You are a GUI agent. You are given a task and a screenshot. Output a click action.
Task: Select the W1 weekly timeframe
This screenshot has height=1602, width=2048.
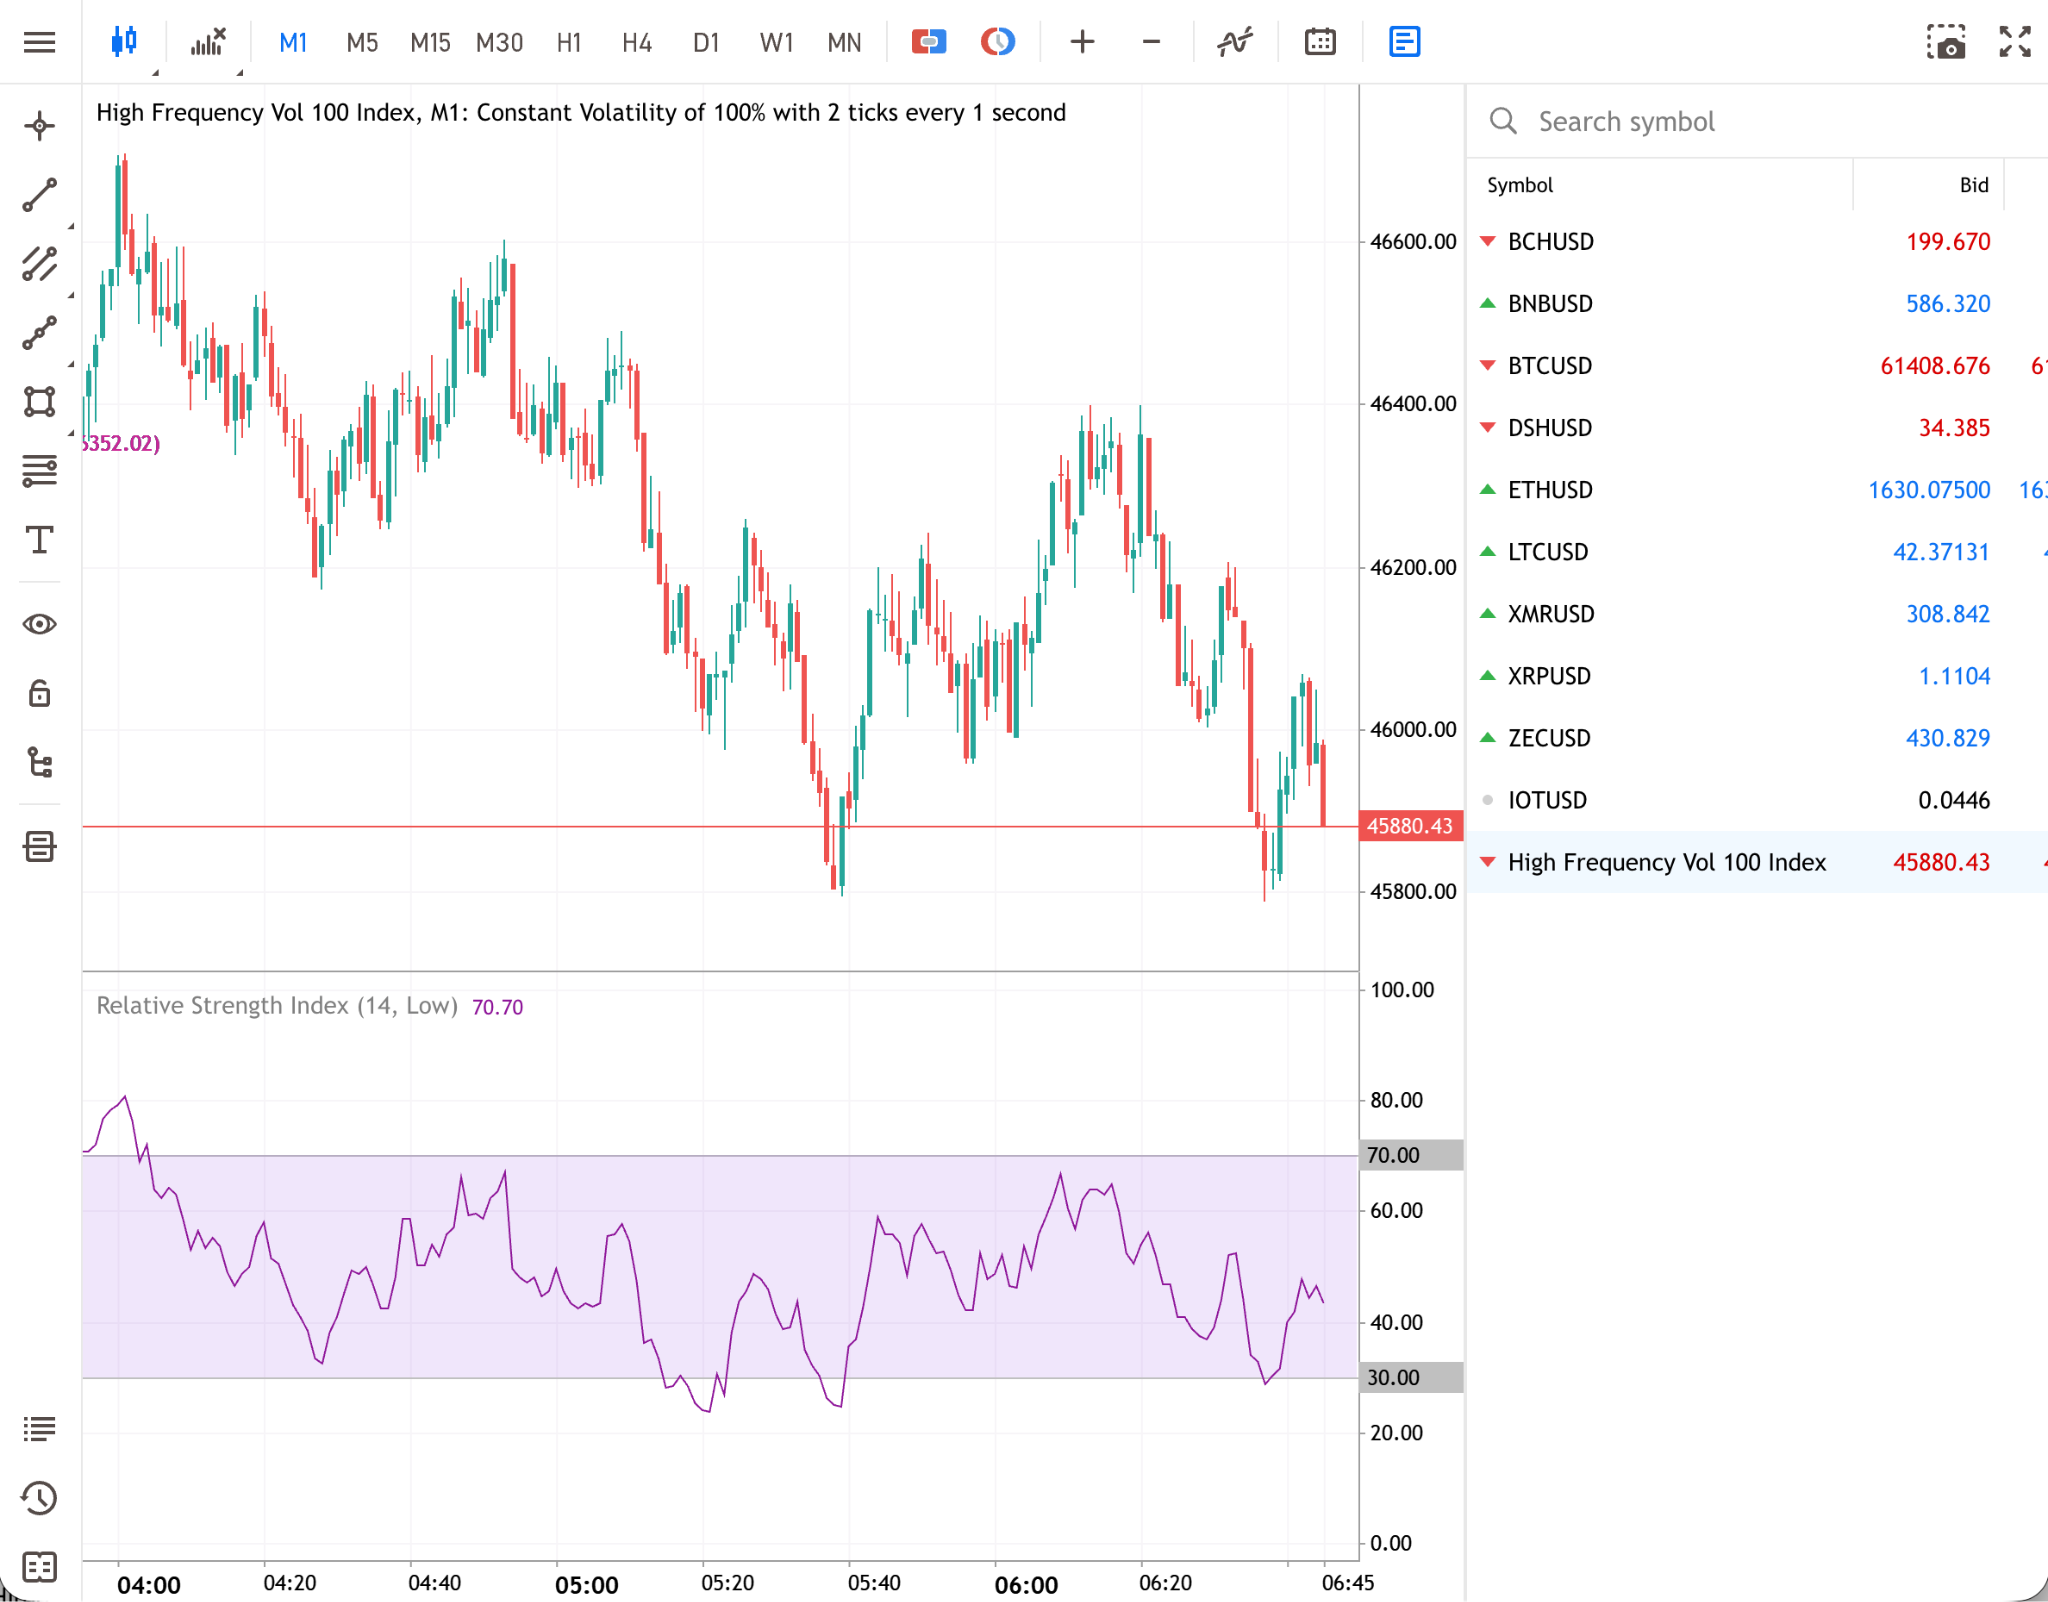776,43
